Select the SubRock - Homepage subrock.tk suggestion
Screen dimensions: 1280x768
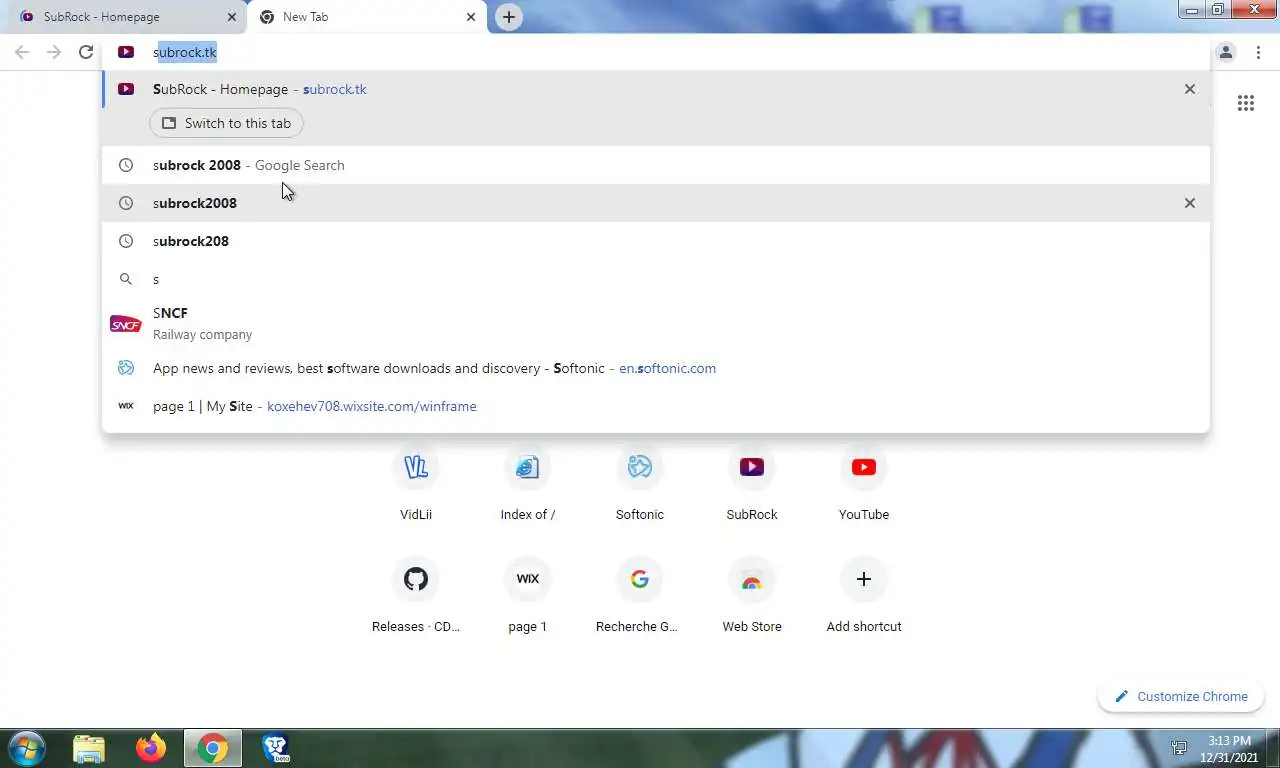point(656,89)
